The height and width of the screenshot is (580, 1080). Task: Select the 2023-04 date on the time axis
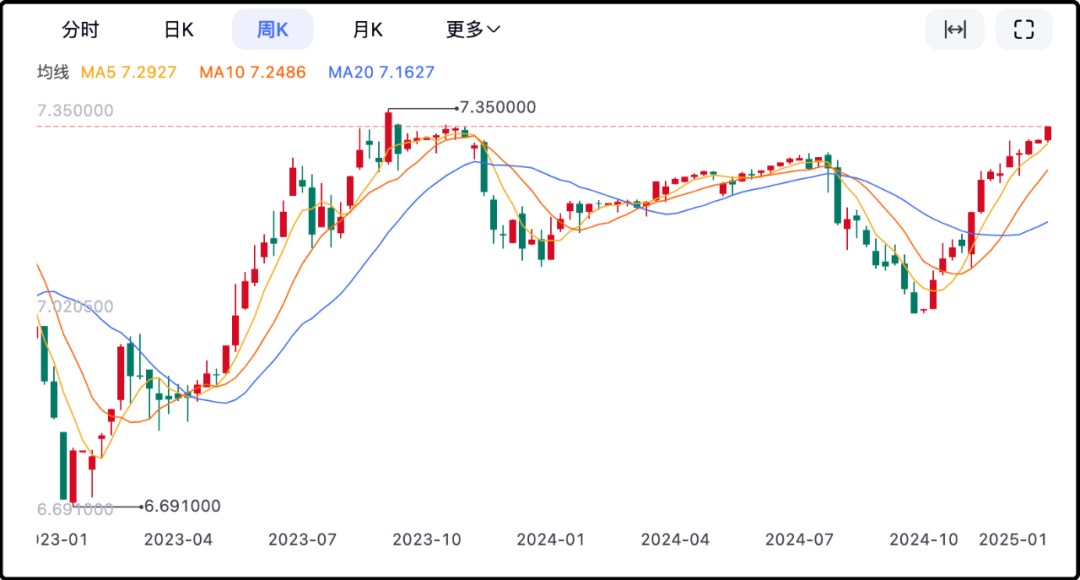click(178, 539)
